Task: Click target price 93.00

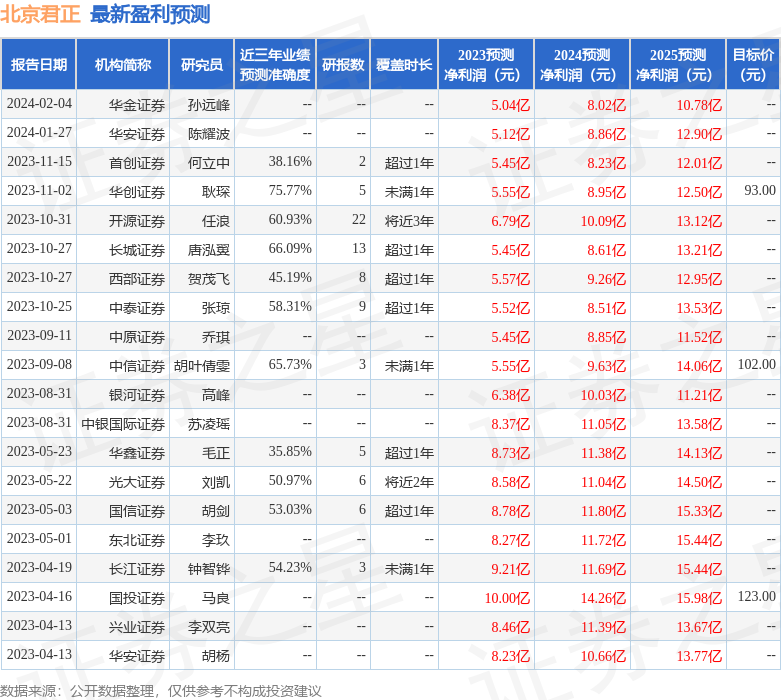Action: (760, 190)
